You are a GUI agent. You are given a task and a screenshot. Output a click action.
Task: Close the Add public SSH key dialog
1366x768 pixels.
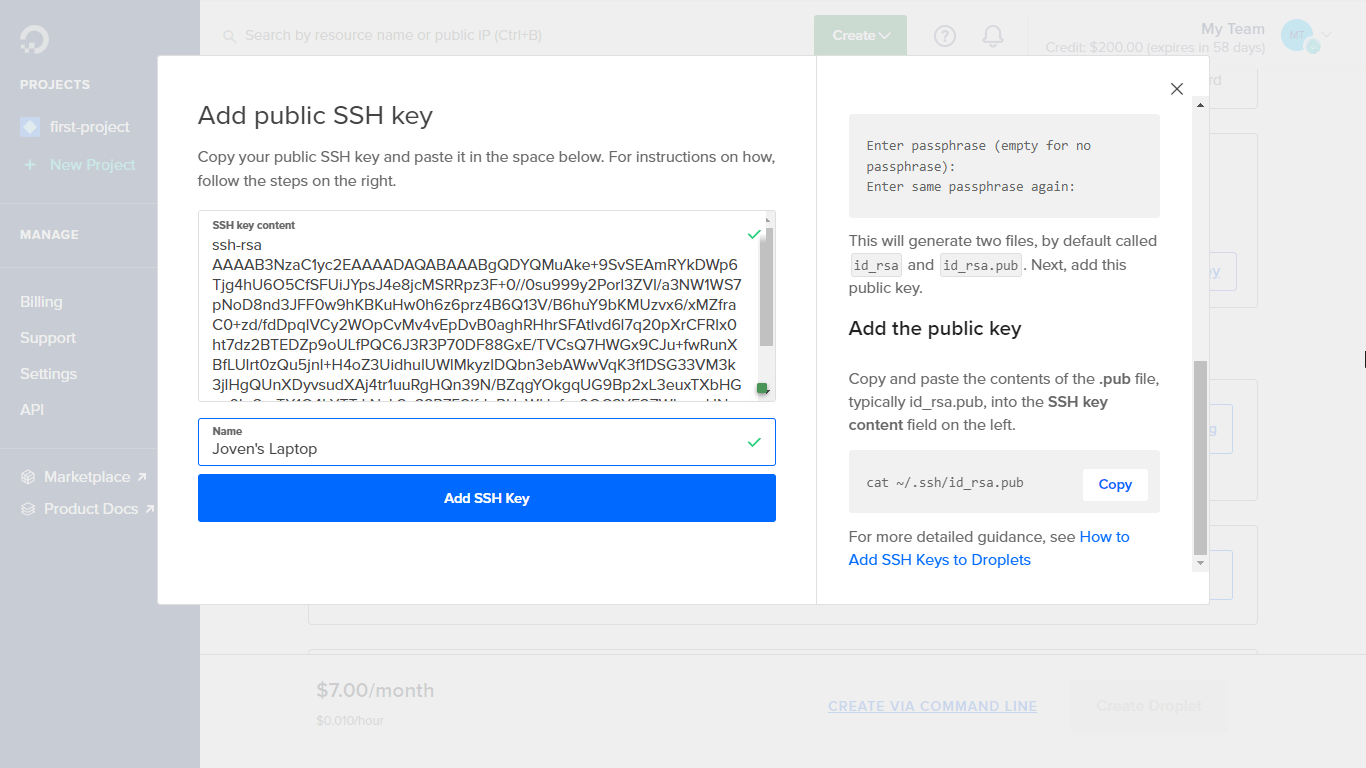click(x=1177, y=89)
